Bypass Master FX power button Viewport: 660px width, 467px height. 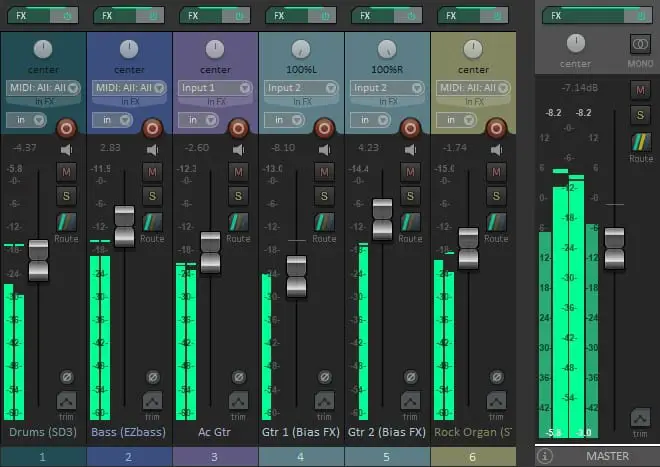(x=641, y=16)
